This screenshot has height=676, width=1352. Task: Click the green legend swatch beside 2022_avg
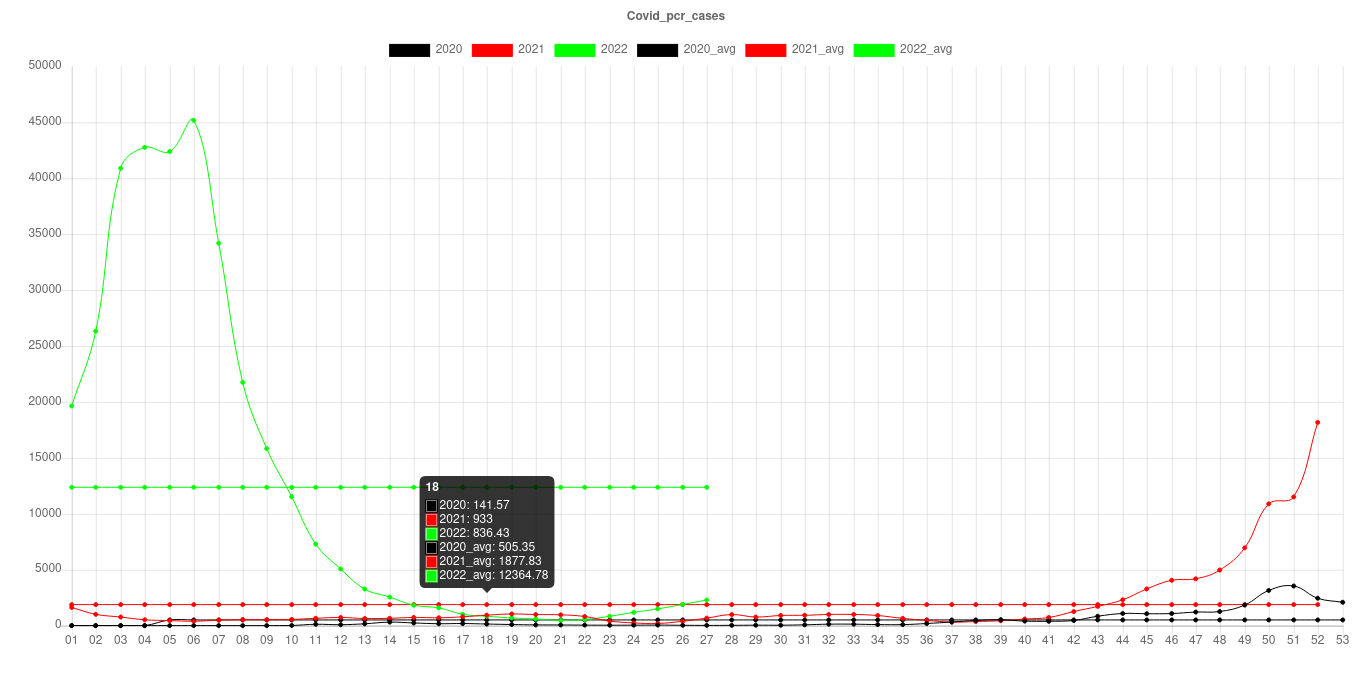[873, 49]
